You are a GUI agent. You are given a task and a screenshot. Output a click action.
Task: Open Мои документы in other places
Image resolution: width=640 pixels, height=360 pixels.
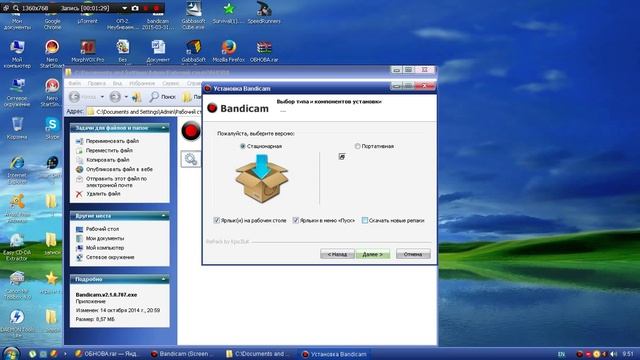pos(105,238)
